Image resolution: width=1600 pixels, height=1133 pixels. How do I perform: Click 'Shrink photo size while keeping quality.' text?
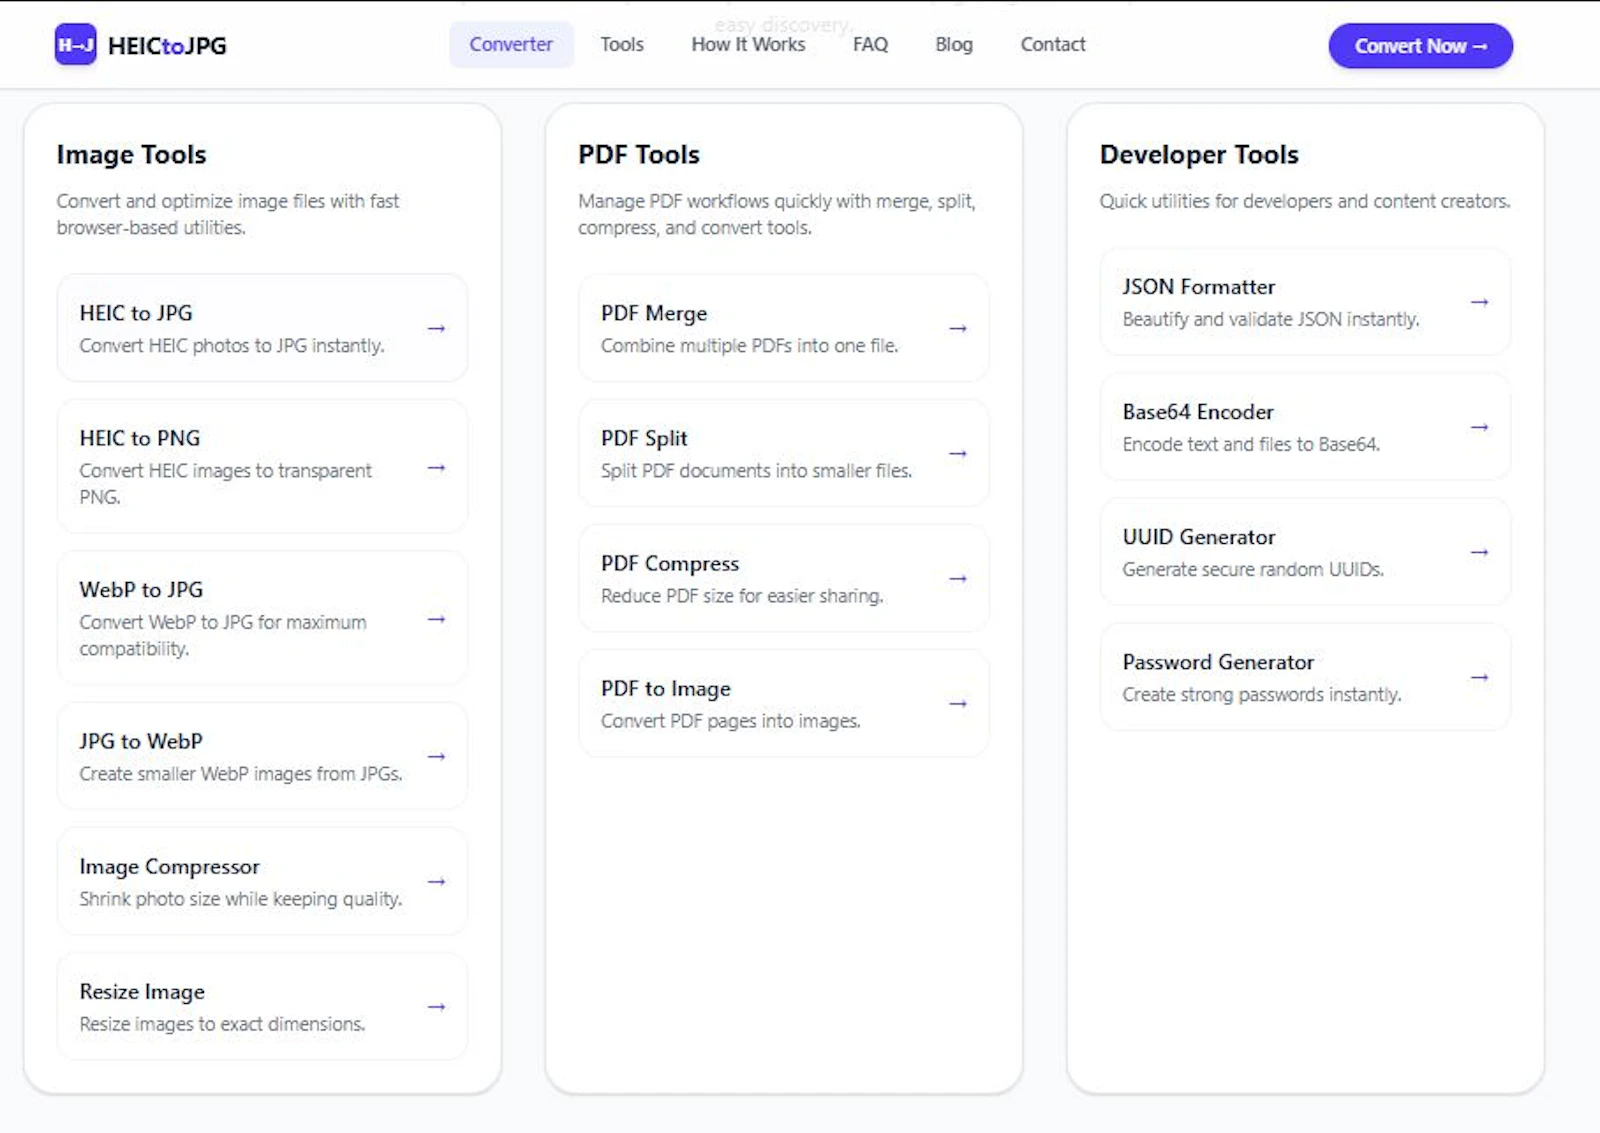coord(241,899)
